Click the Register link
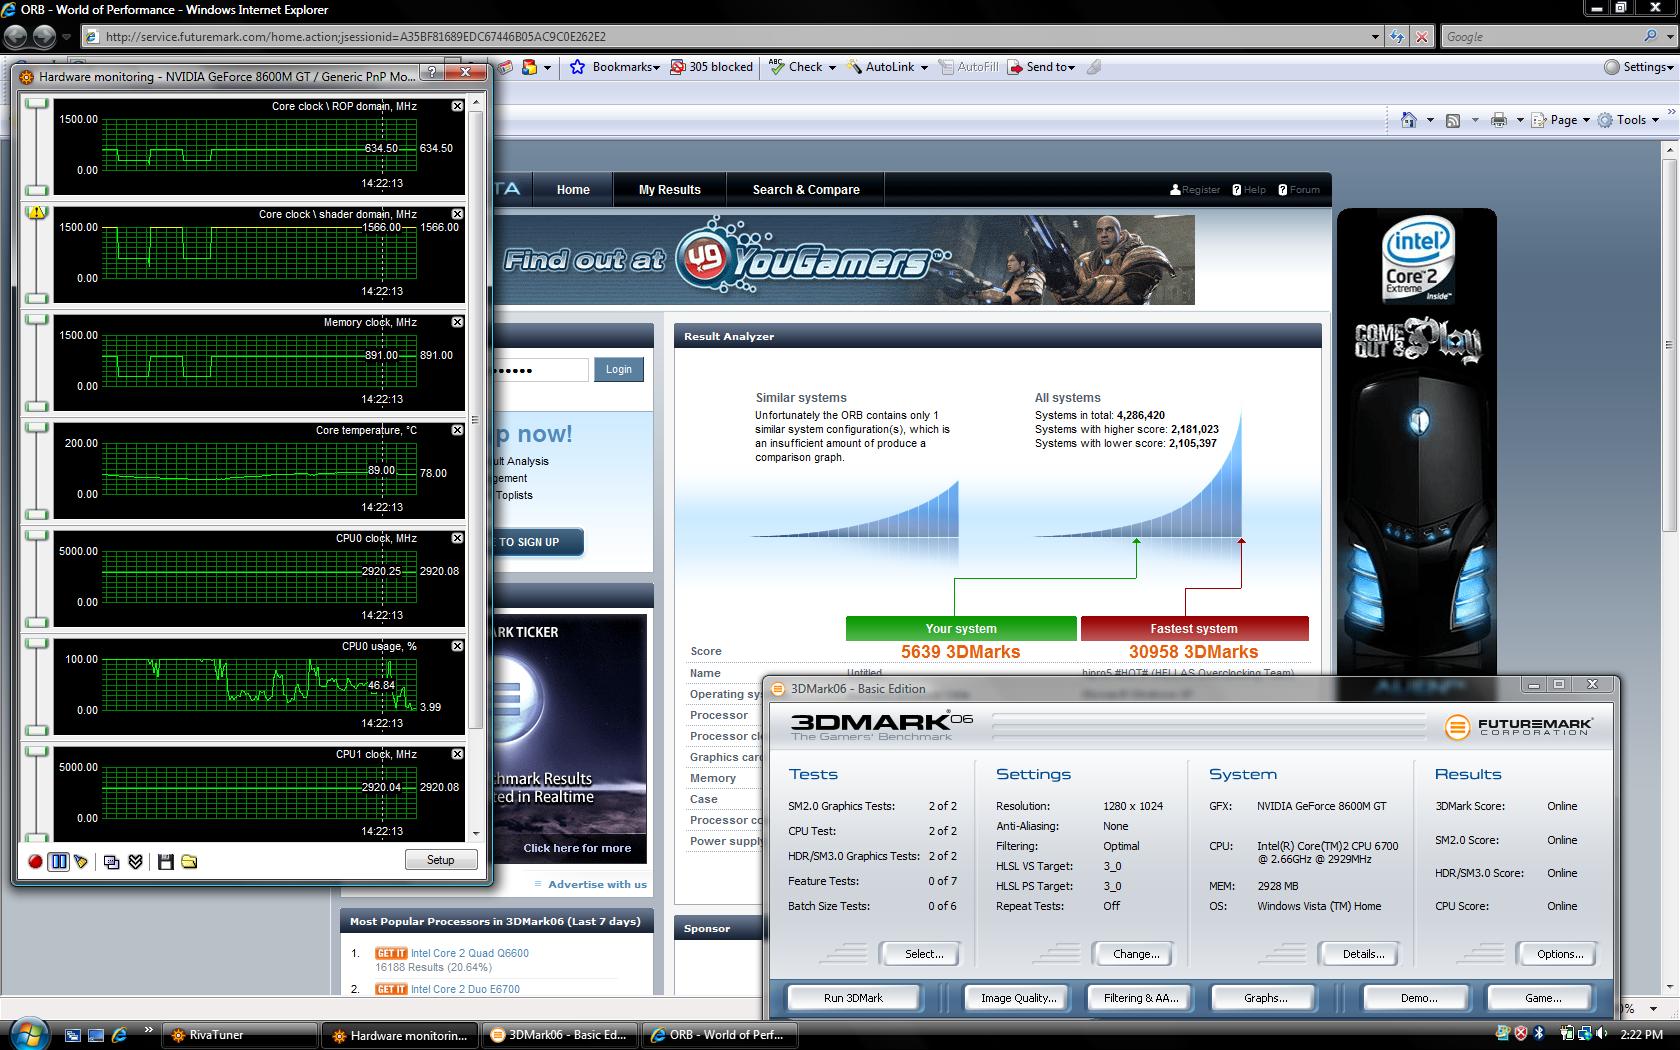Image resolution: width=1680 pixels, height=1050 pixels. pos(1195,189)
